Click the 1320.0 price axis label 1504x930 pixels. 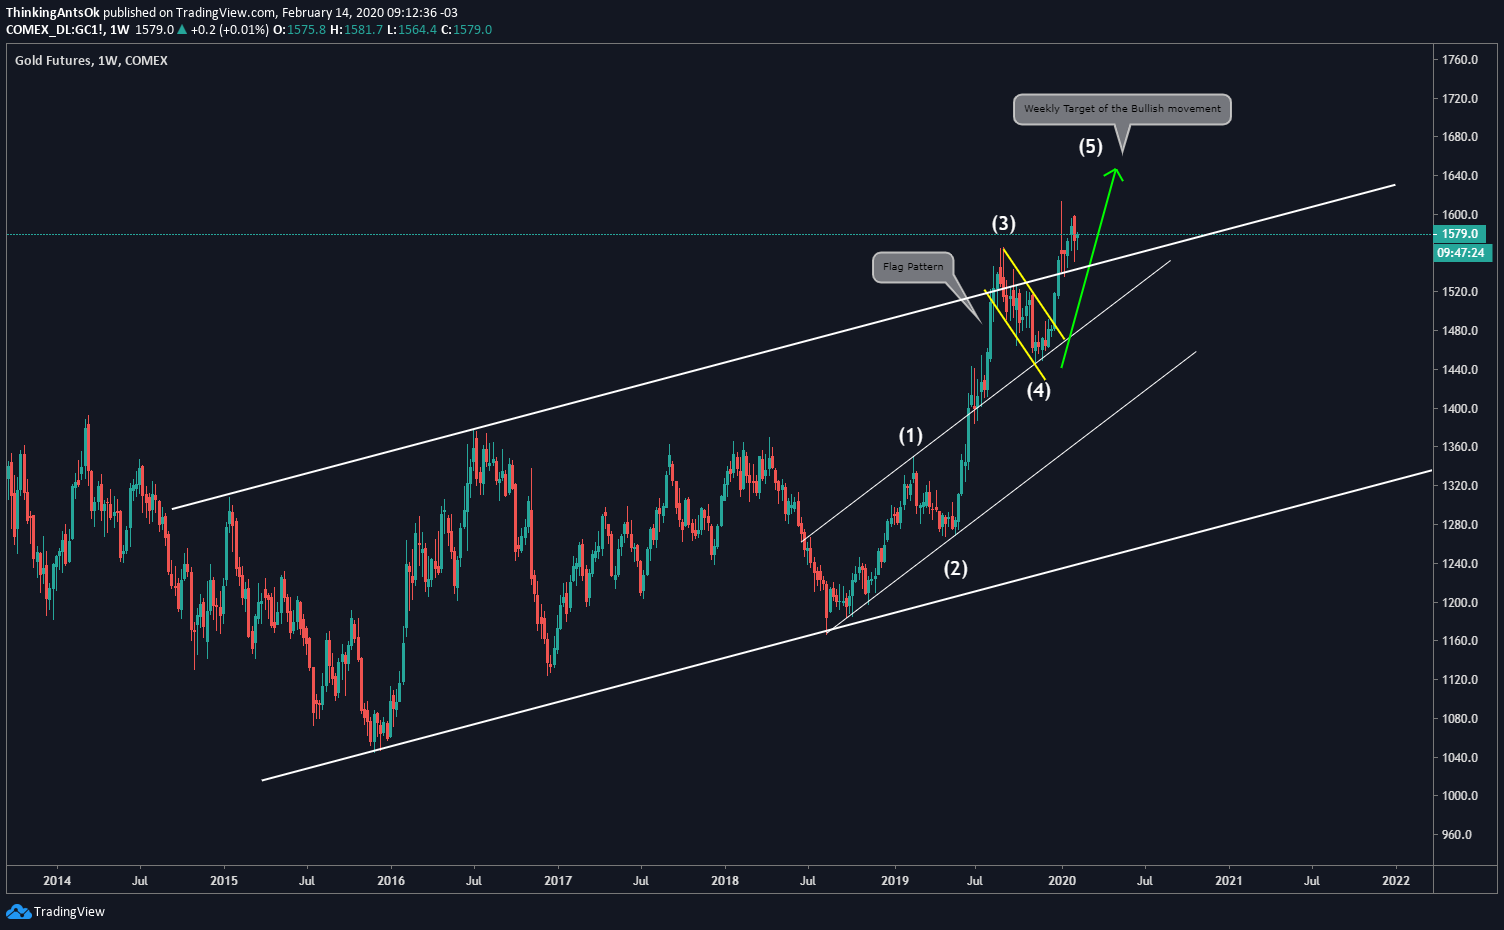point(1460,486)
